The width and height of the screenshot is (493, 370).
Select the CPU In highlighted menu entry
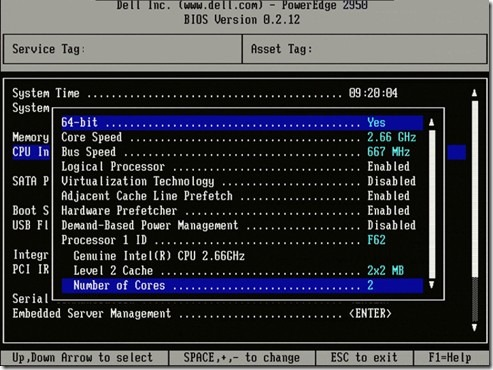(31, 152)
